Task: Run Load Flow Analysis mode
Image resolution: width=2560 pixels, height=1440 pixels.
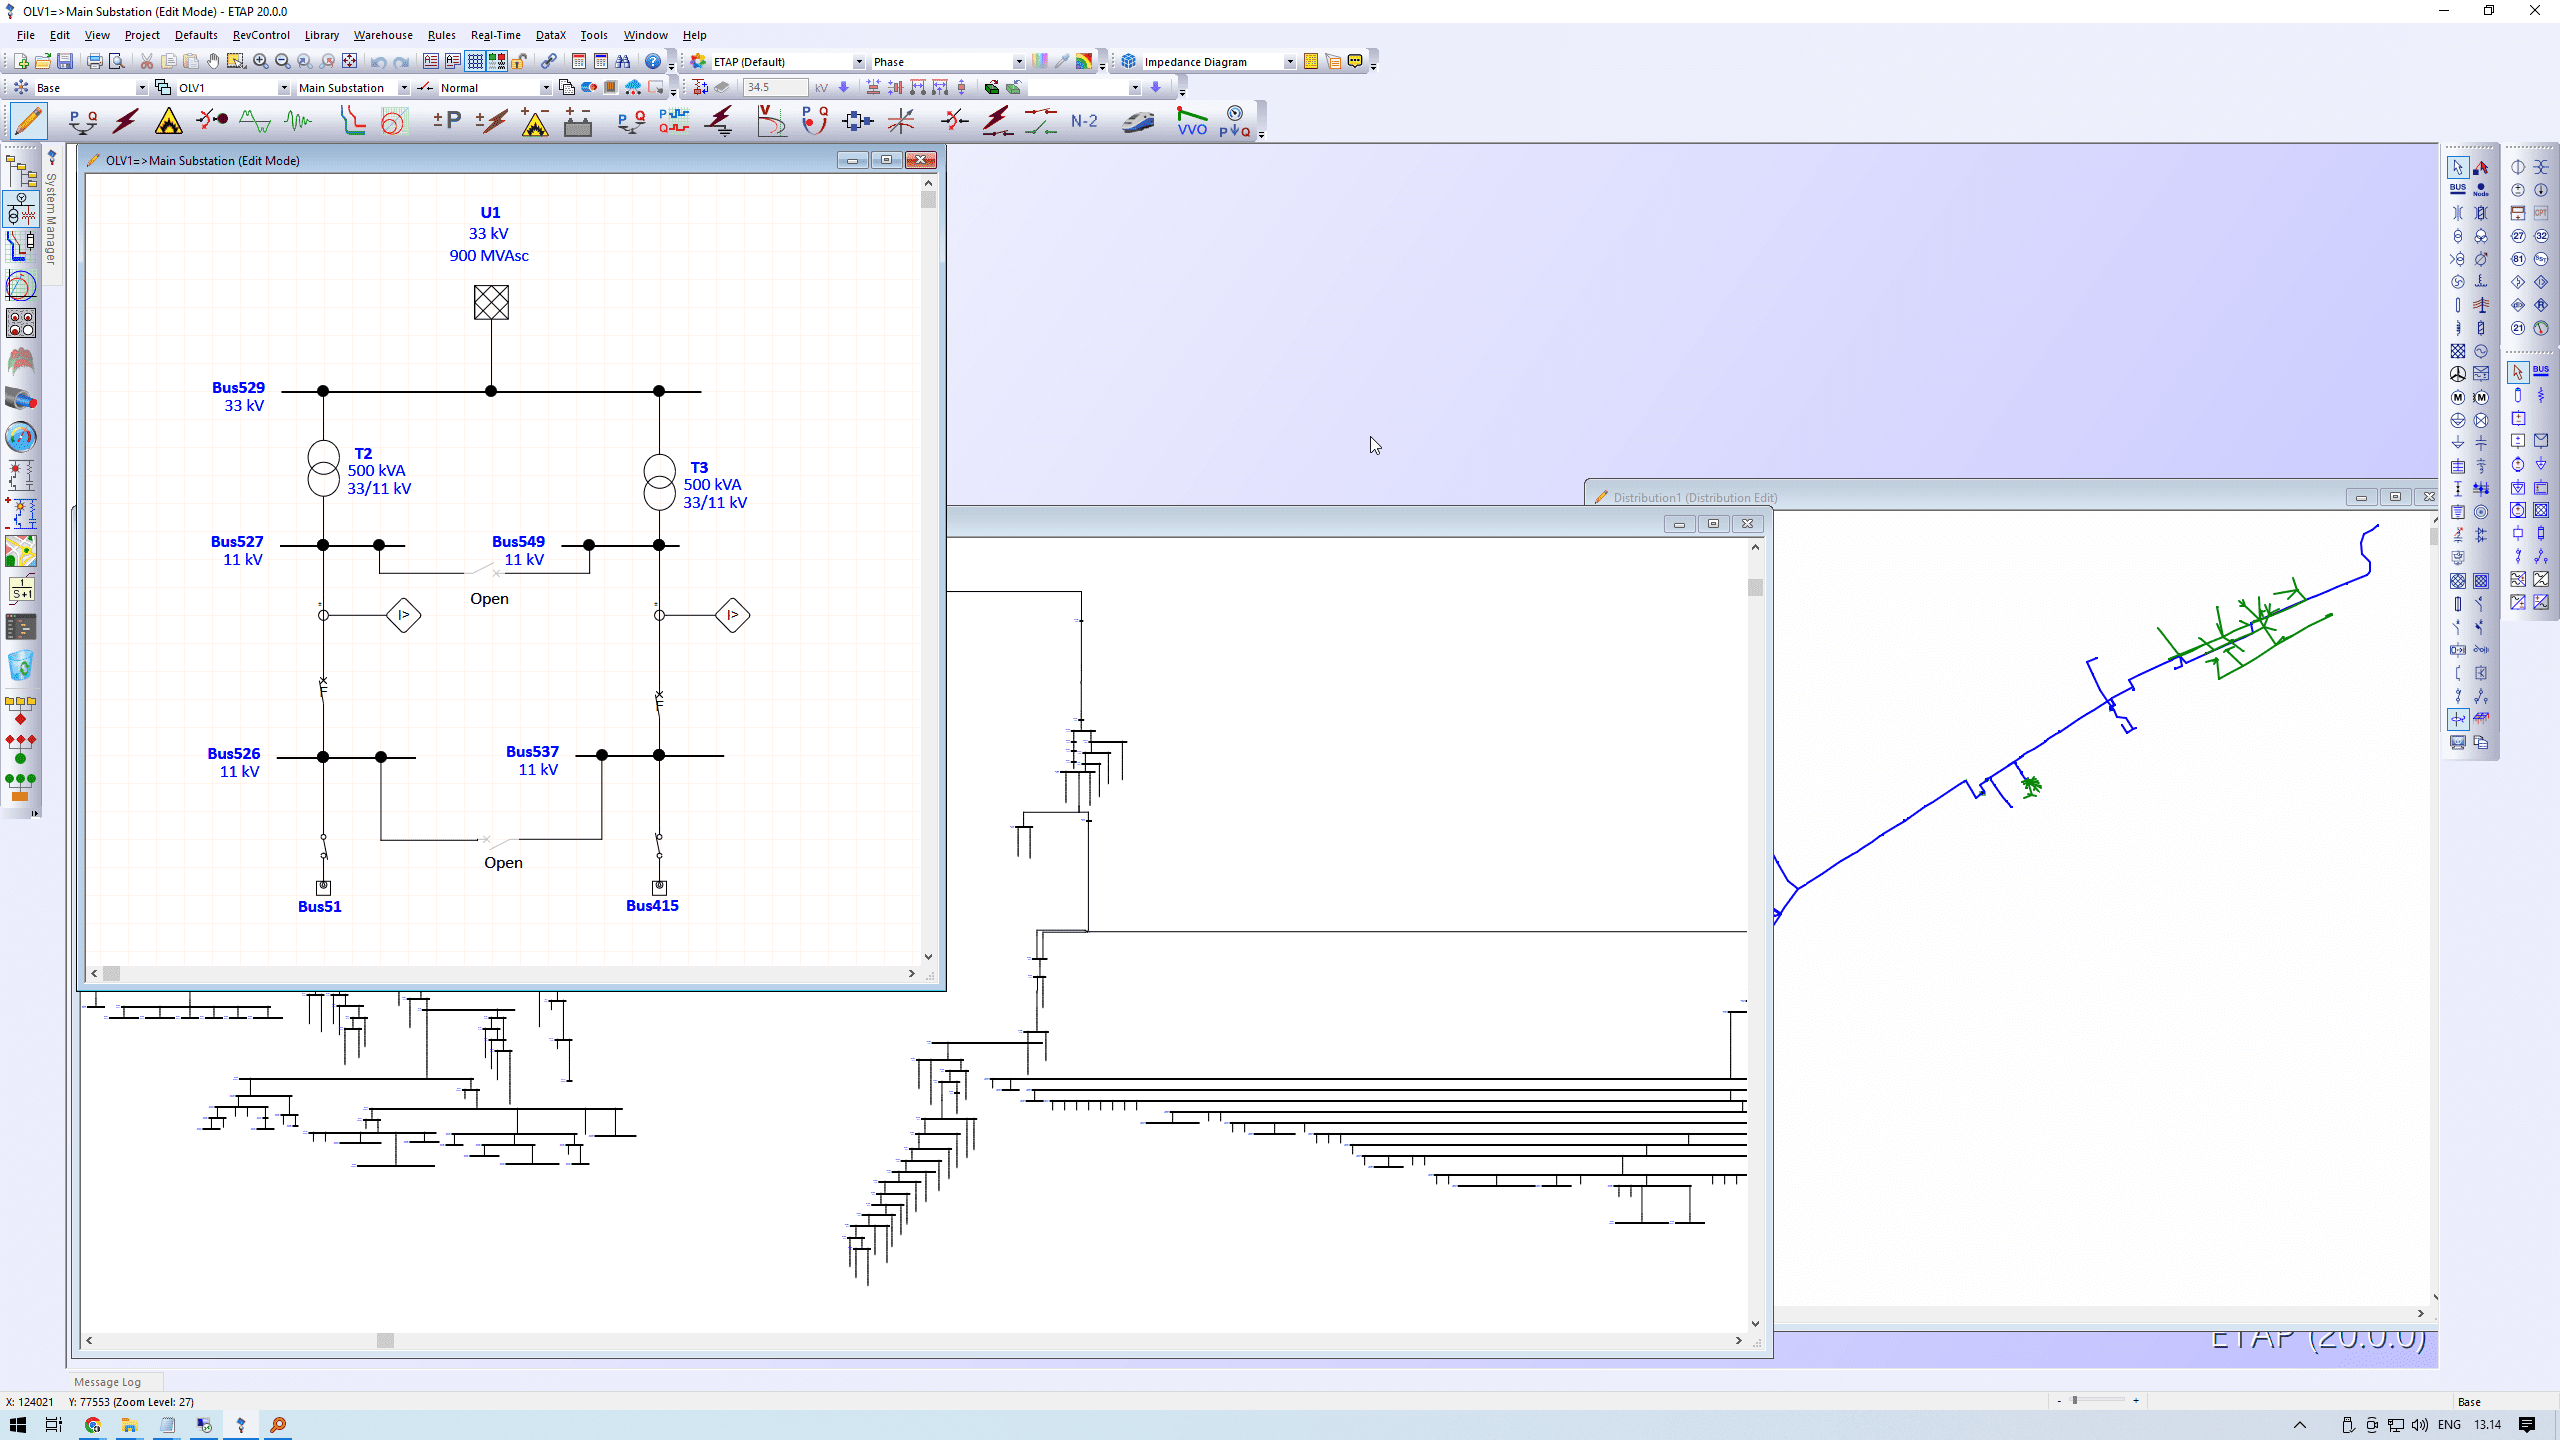Action: tap(82, 121)
